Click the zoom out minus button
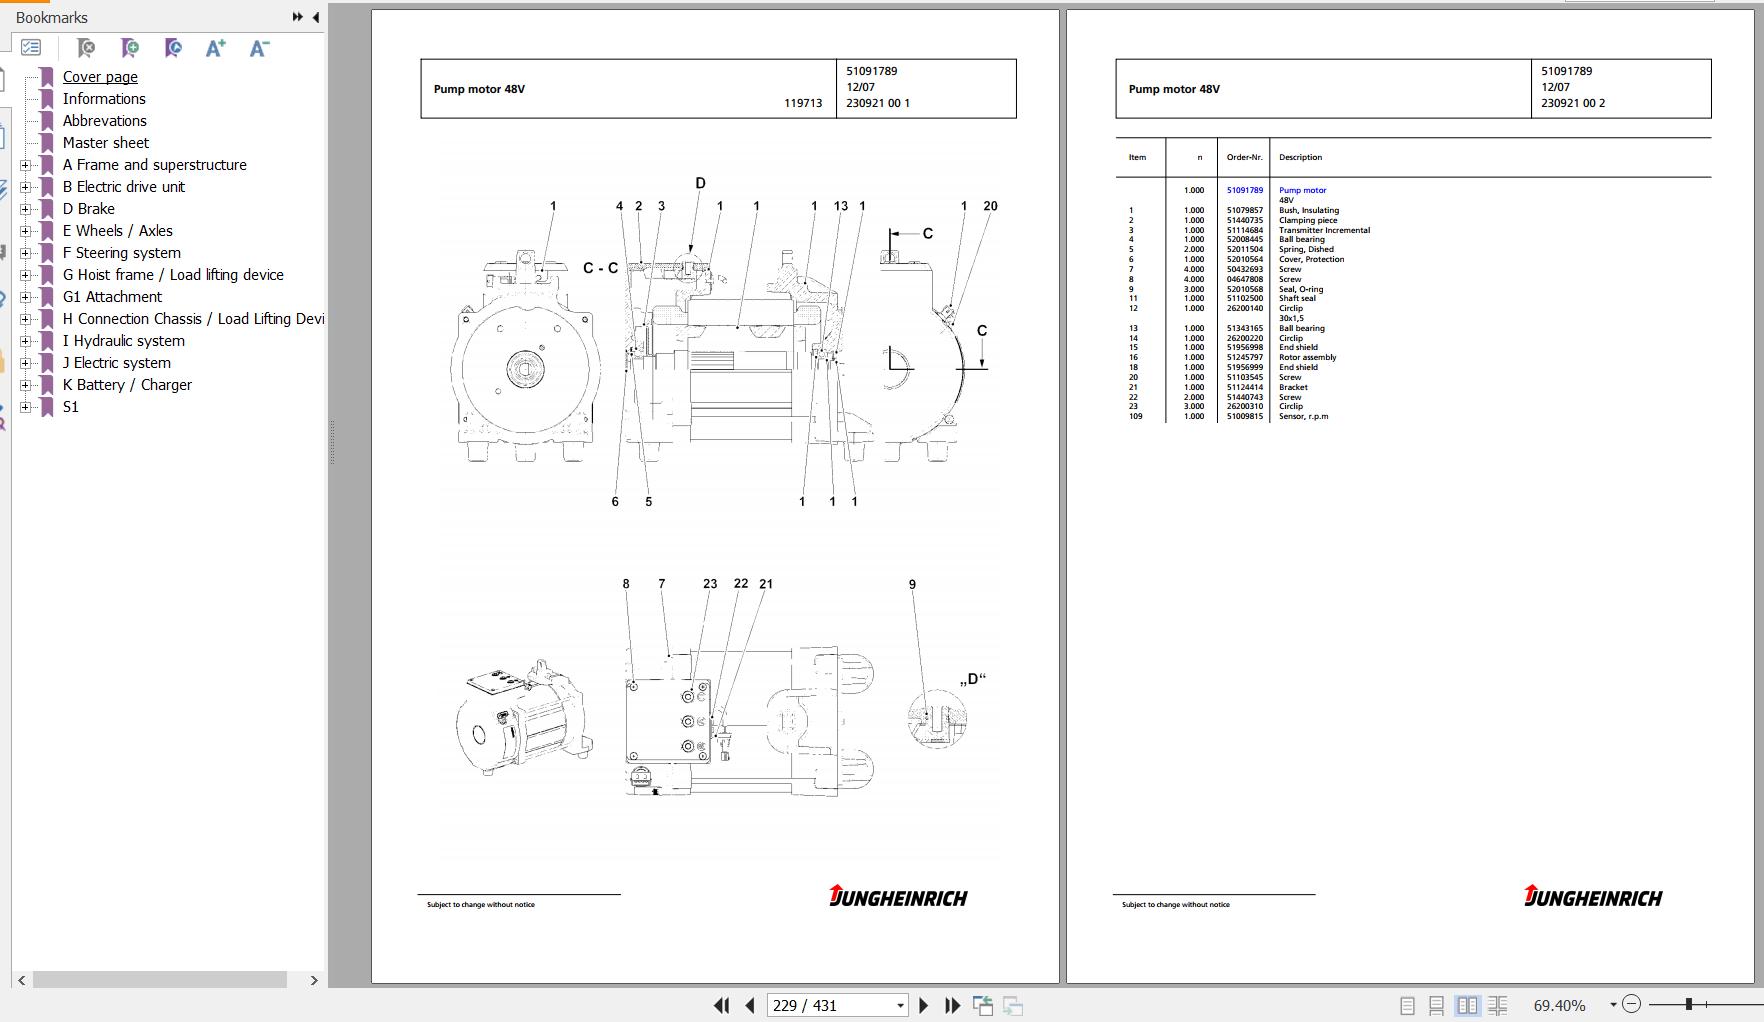This screenshot has height=1022, width=1764. tap(1631, 1004)
